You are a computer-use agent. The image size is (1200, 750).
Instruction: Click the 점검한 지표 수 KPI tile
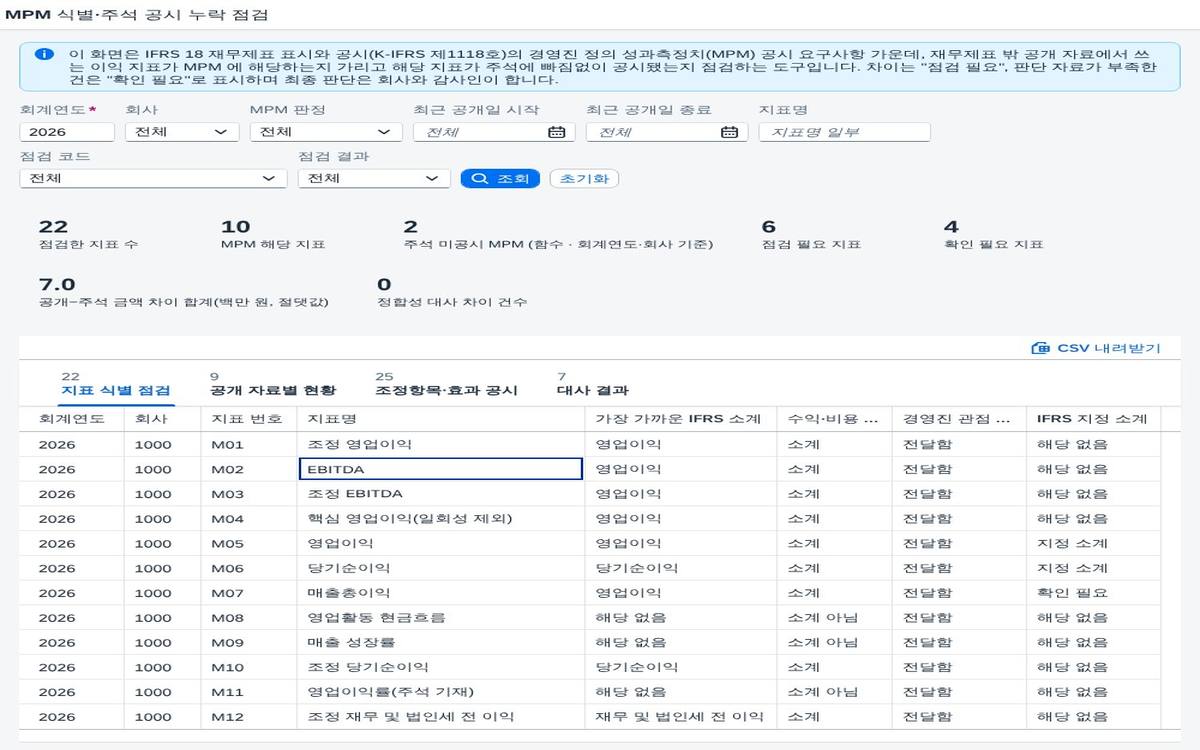coord(88,235)
